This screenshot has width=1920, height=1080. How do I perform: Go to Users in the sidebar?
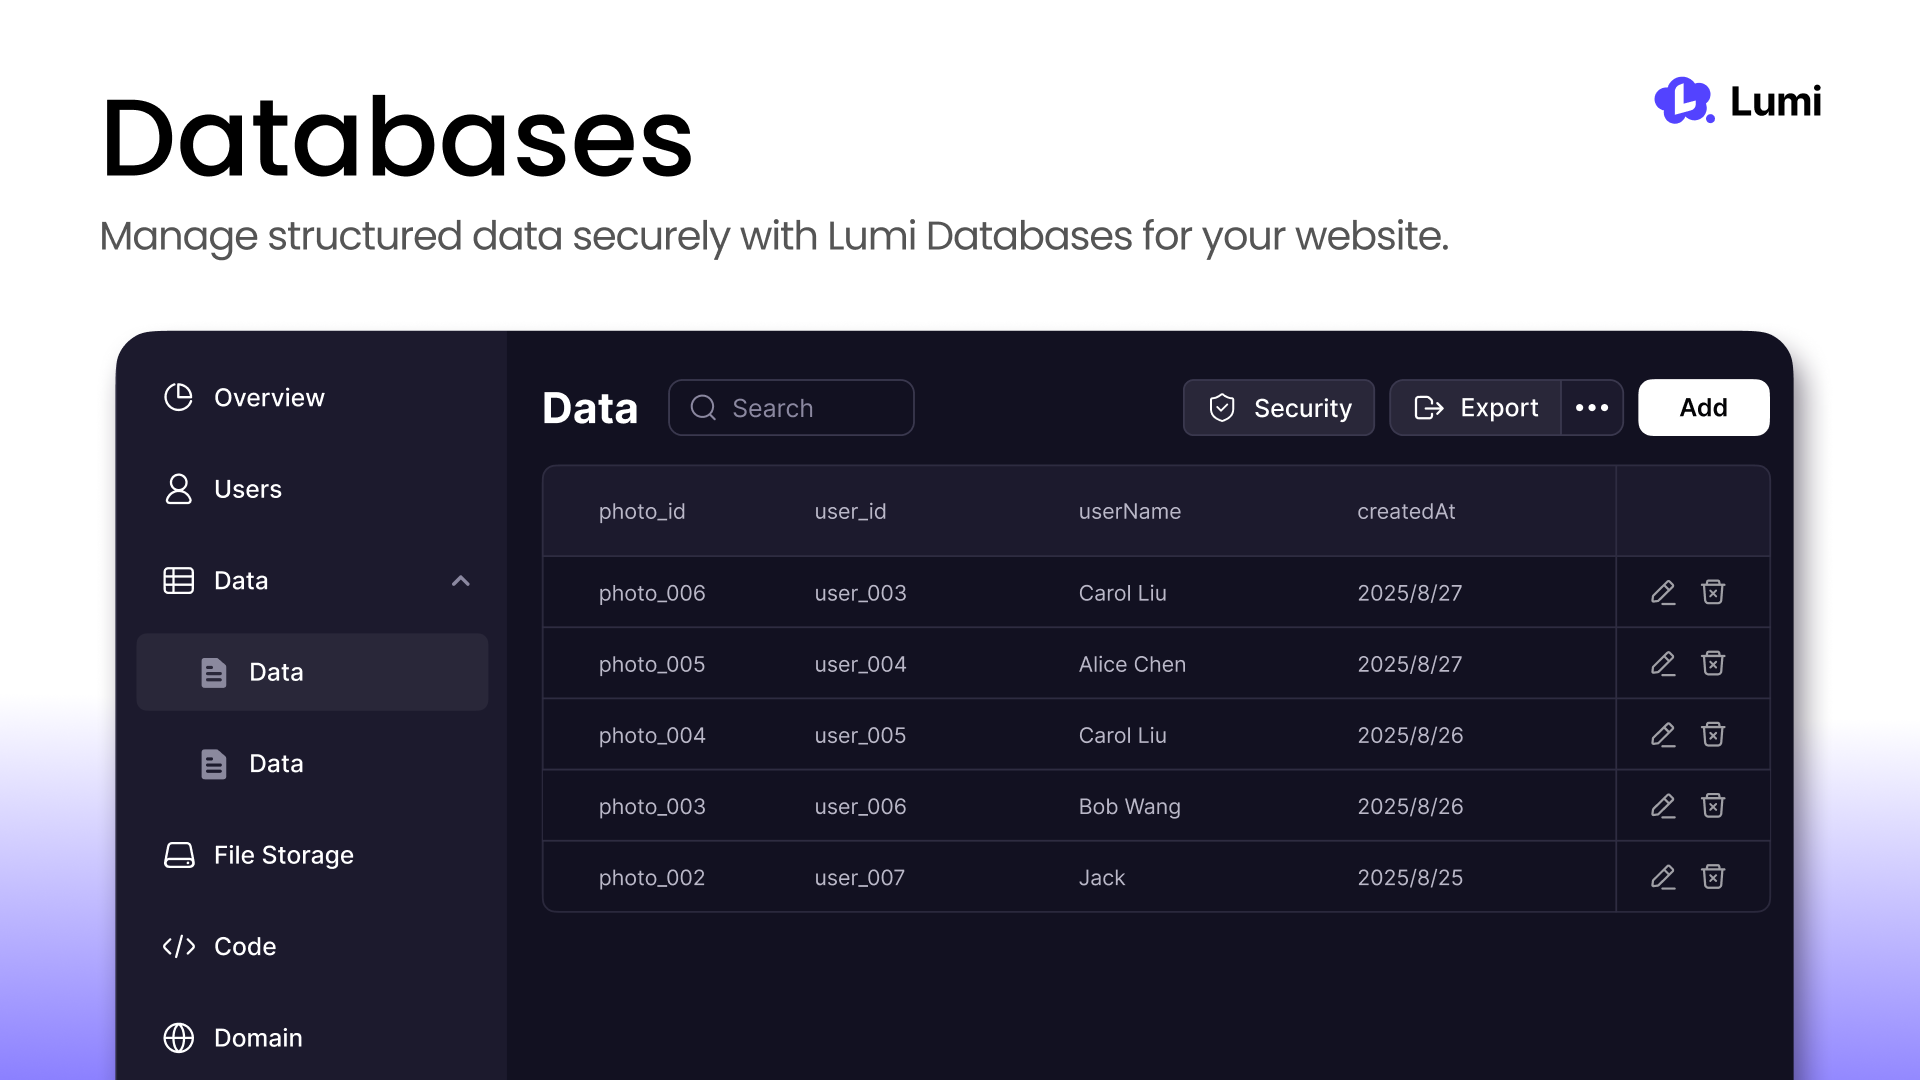pyautogui.click(x=247, y=489)
